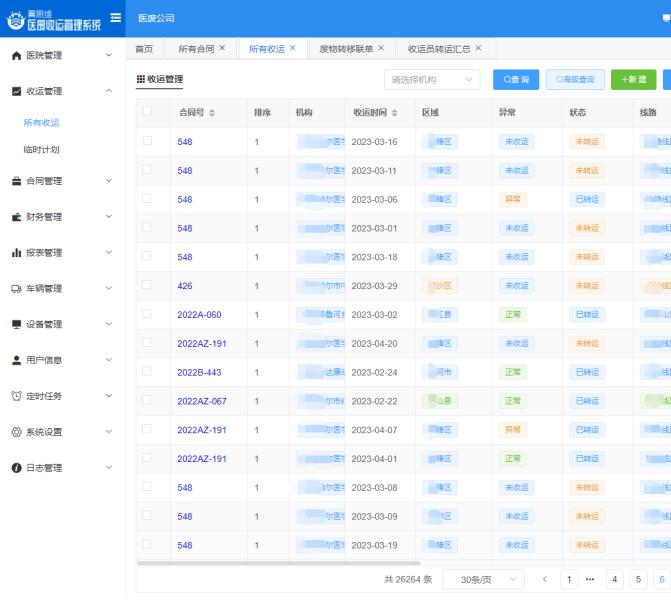
Task: Toggle the select-all checkbox in table header
Action: coord(147,112)
